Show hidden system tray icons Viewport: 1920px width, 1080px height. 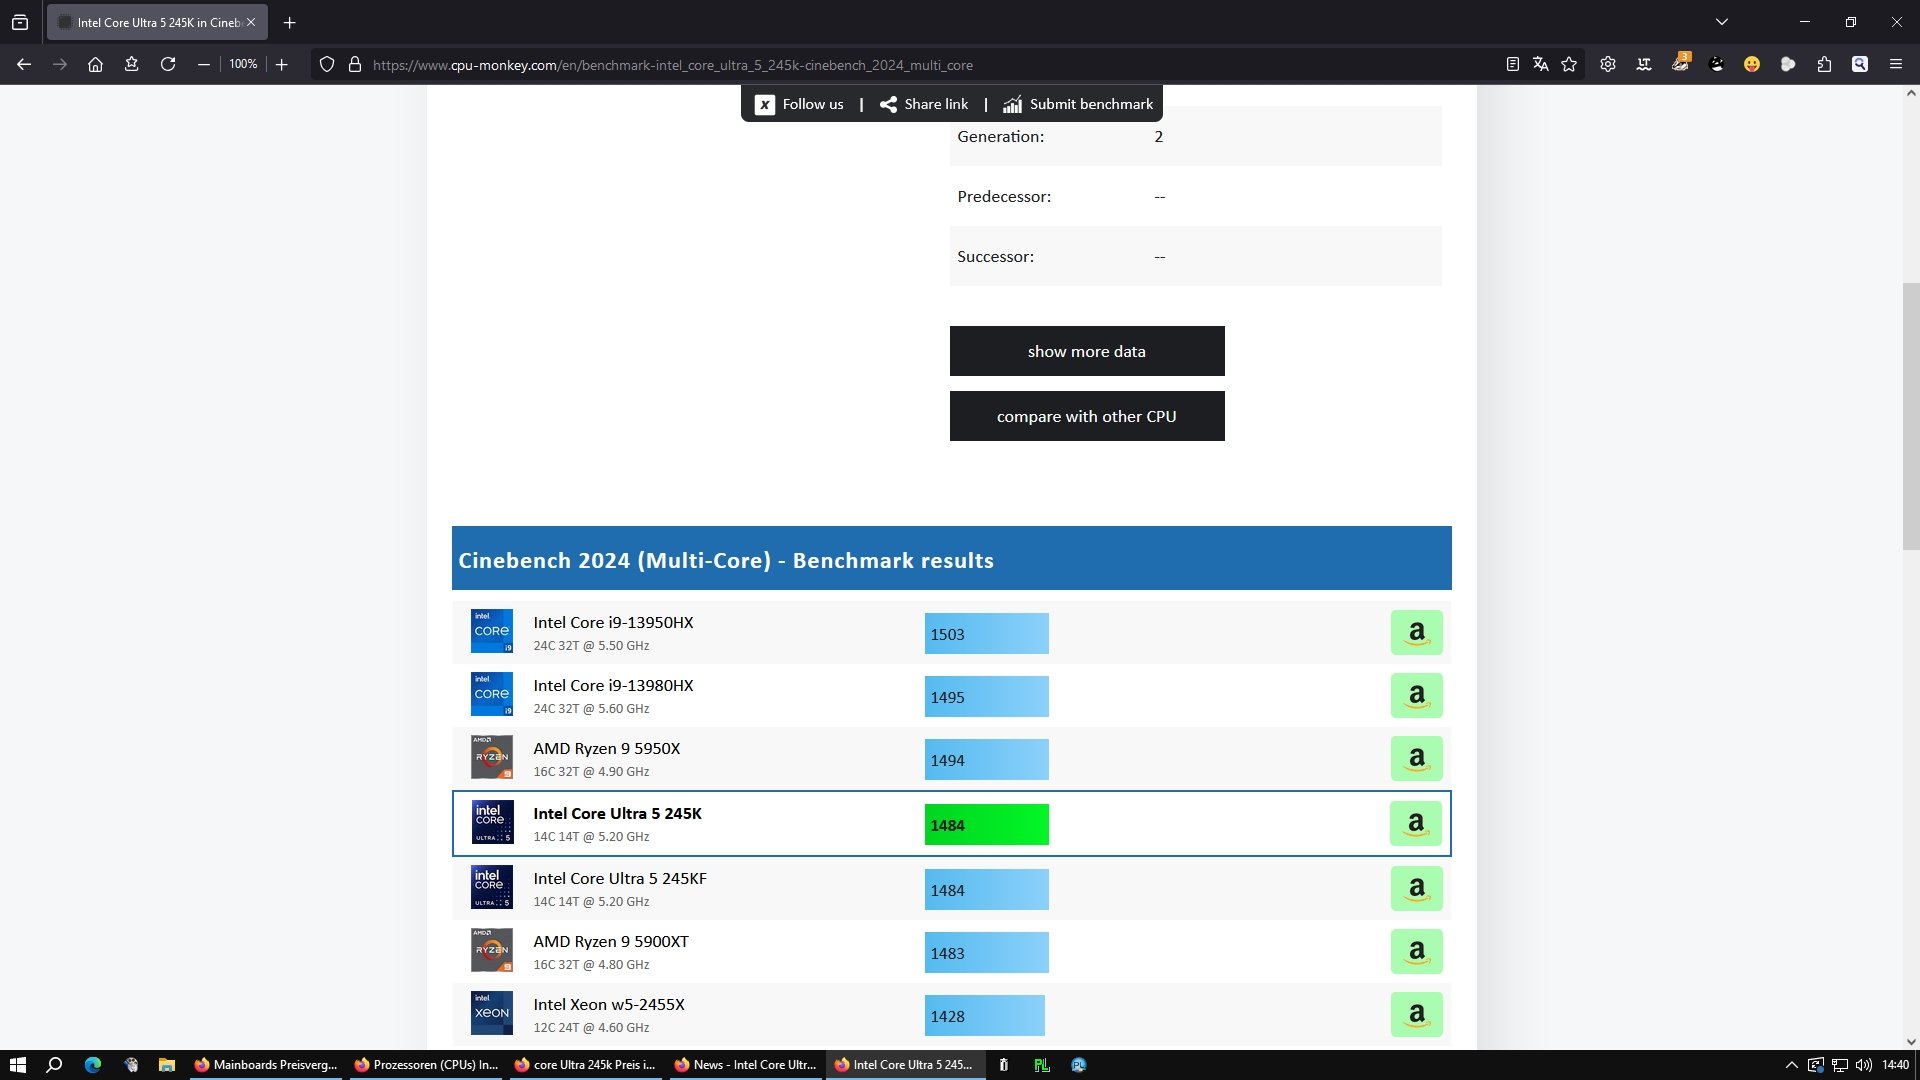[1791, 1065]
